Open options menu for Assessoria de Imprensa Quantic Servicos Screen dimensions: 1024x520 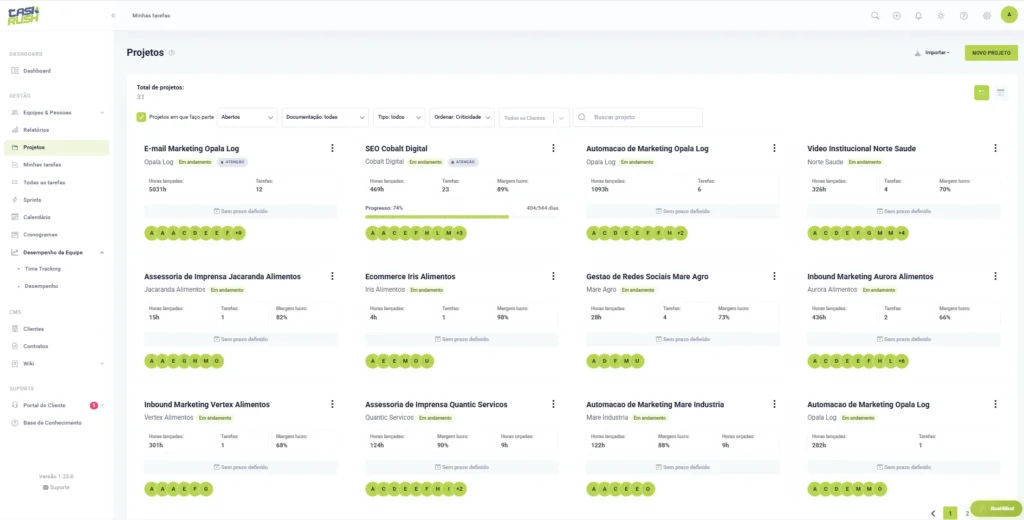553,404
